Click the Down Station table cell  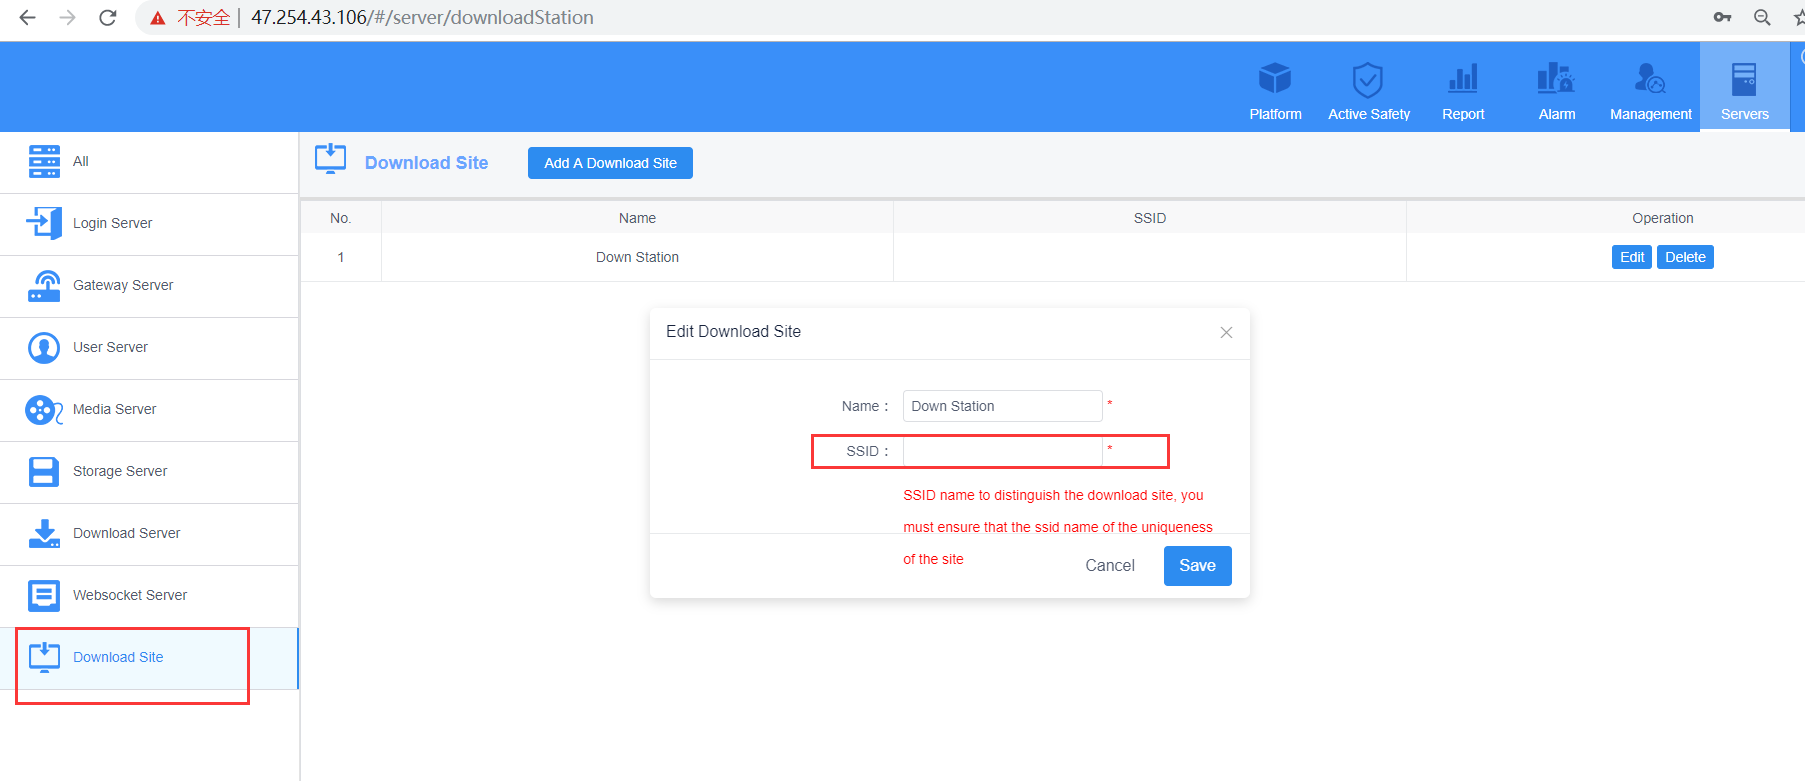pos(637,257)
